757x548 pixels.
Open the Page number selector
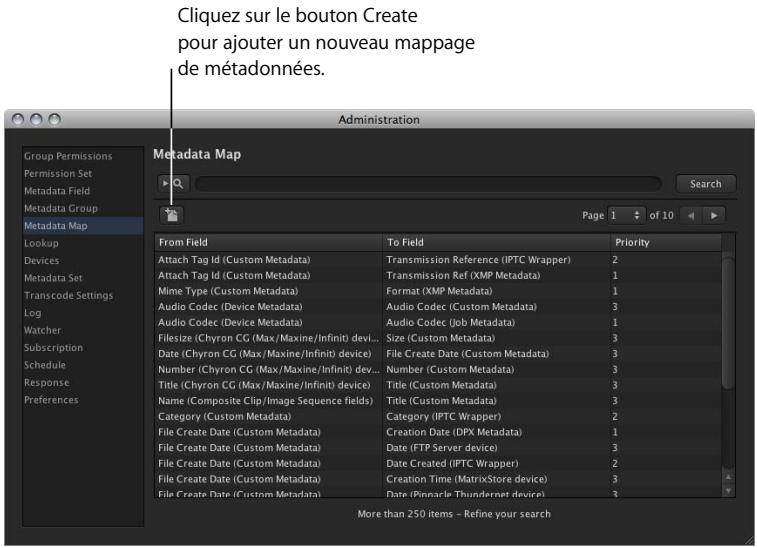click(x=626, y=215)
